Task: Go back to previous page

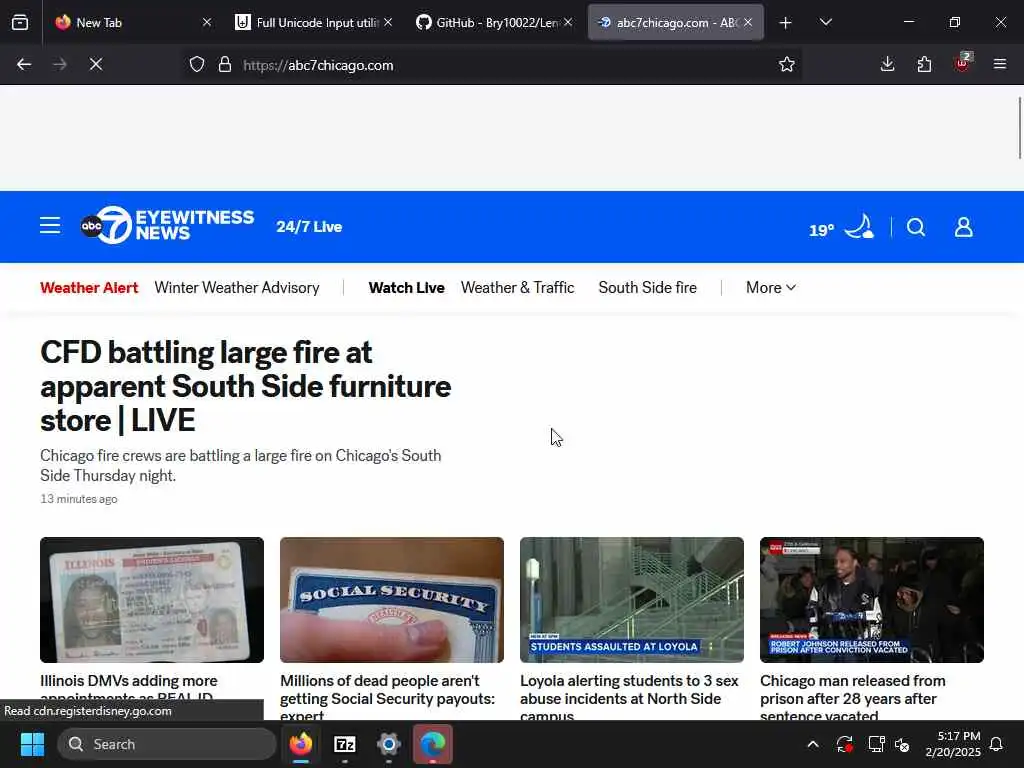Action: tap(24, 64)
